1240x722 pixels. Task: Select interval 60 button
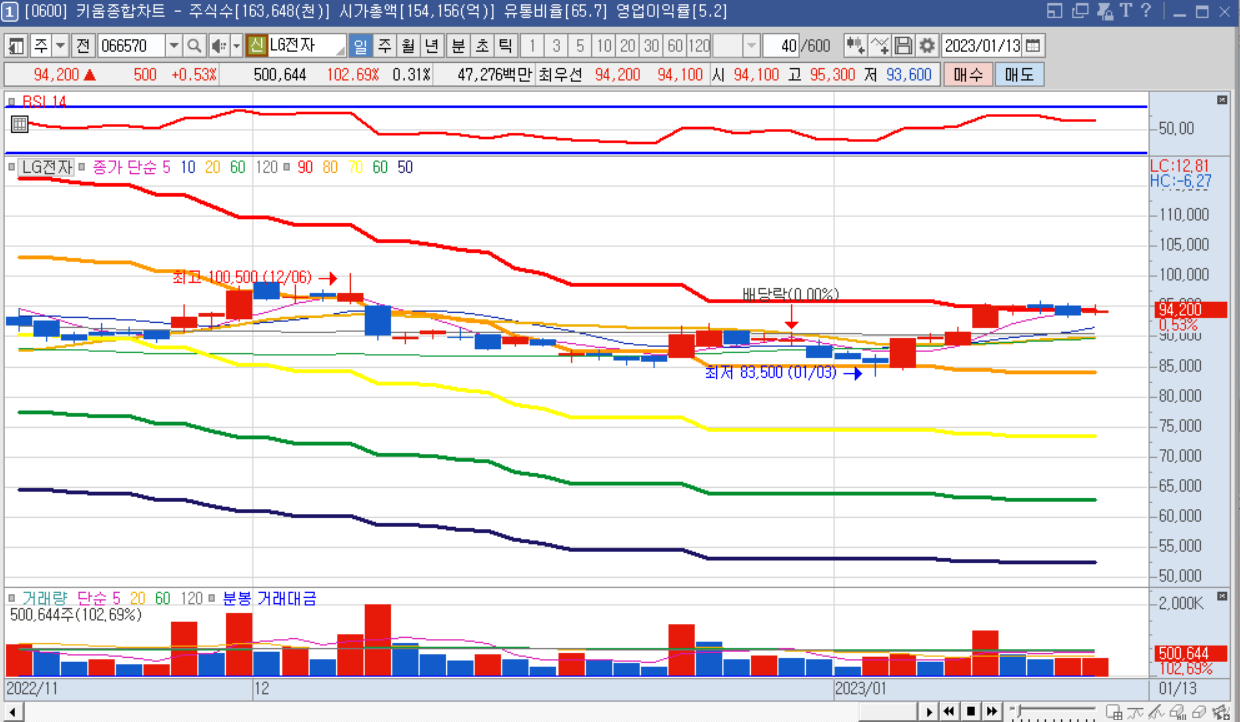pos(675,46)
